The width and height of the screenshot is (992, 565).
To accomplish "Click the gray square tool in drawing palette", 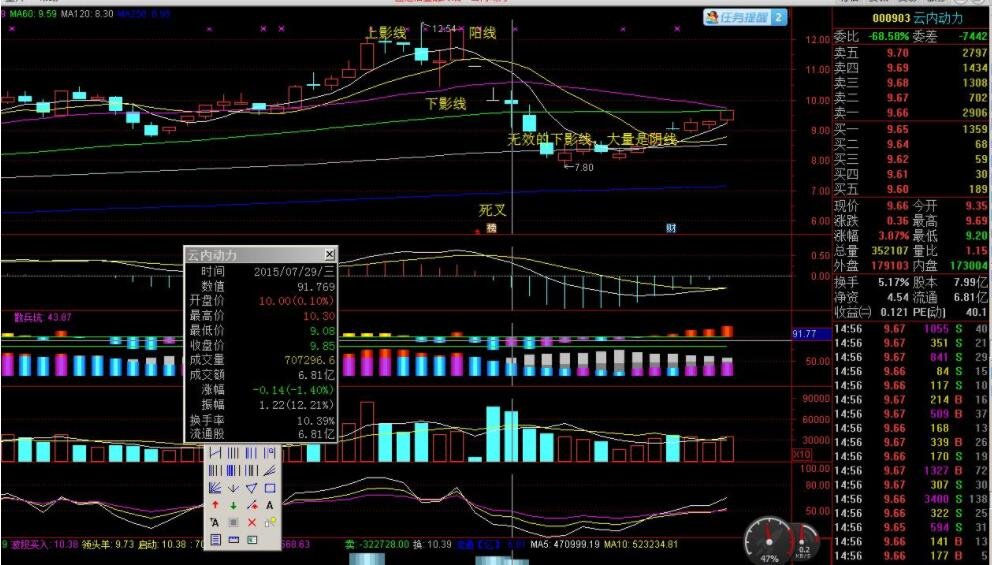I will click(x=233, y=523).
